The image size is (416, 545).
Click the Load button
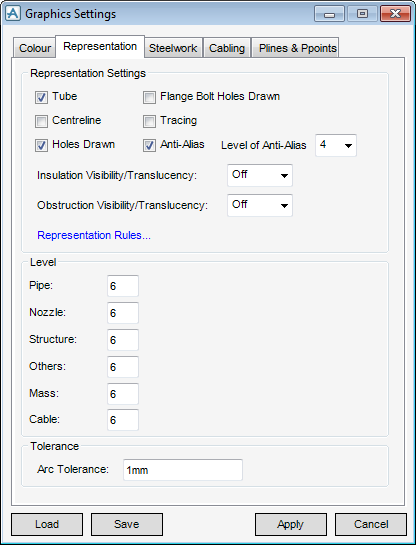point(47,524)
